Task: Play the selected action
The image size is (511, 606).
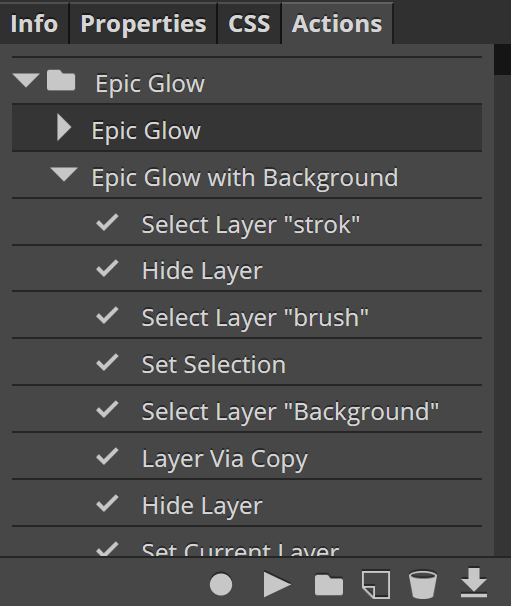Action: [x=277, y=584]
